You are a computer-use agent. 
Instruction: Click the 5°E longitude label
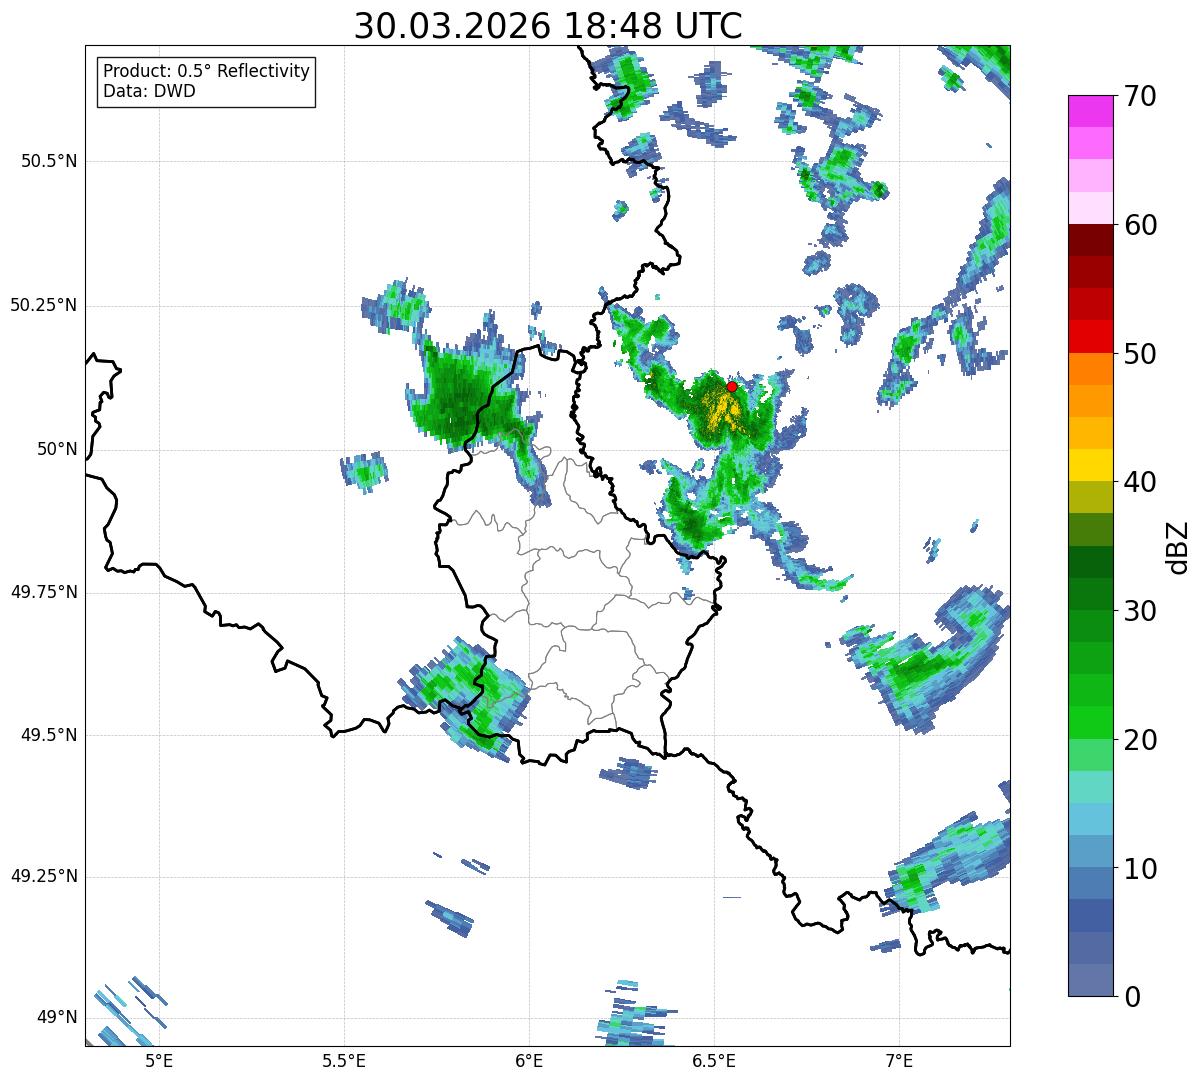point(159,1060)
